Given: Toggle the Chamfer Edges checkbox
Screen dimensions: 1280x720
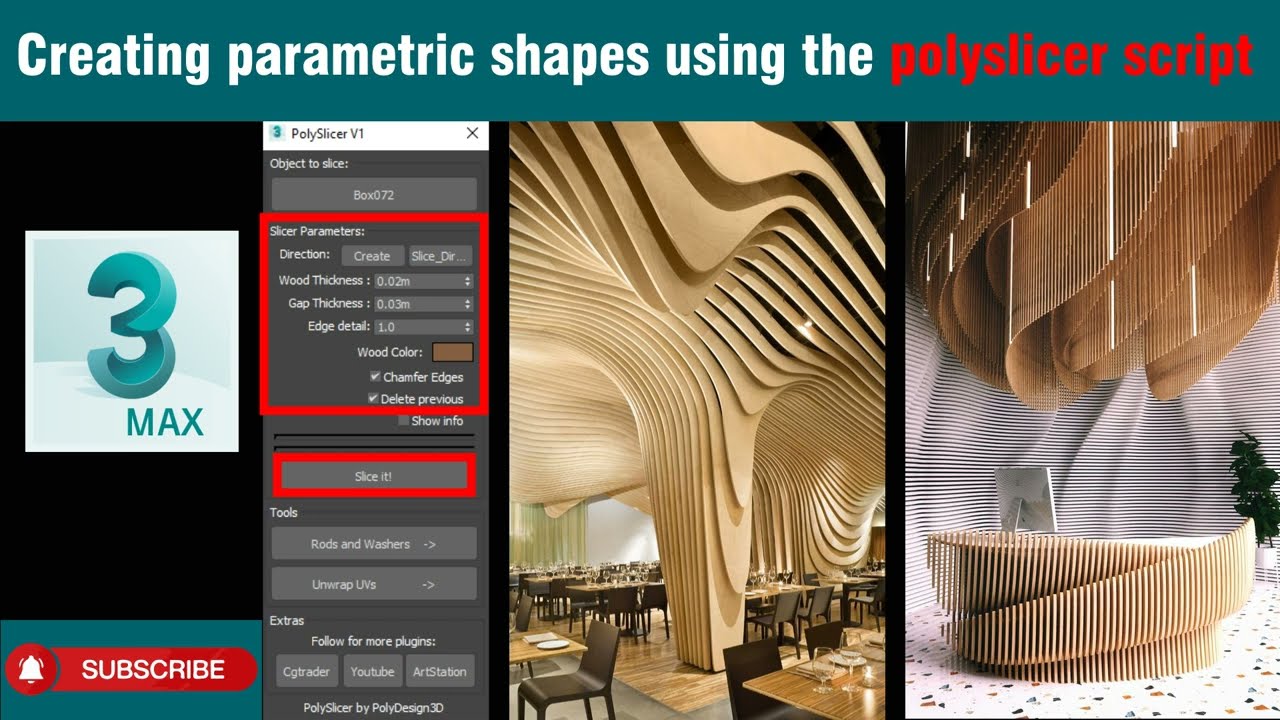Looking at the screenshot, I should click(375, 377).
